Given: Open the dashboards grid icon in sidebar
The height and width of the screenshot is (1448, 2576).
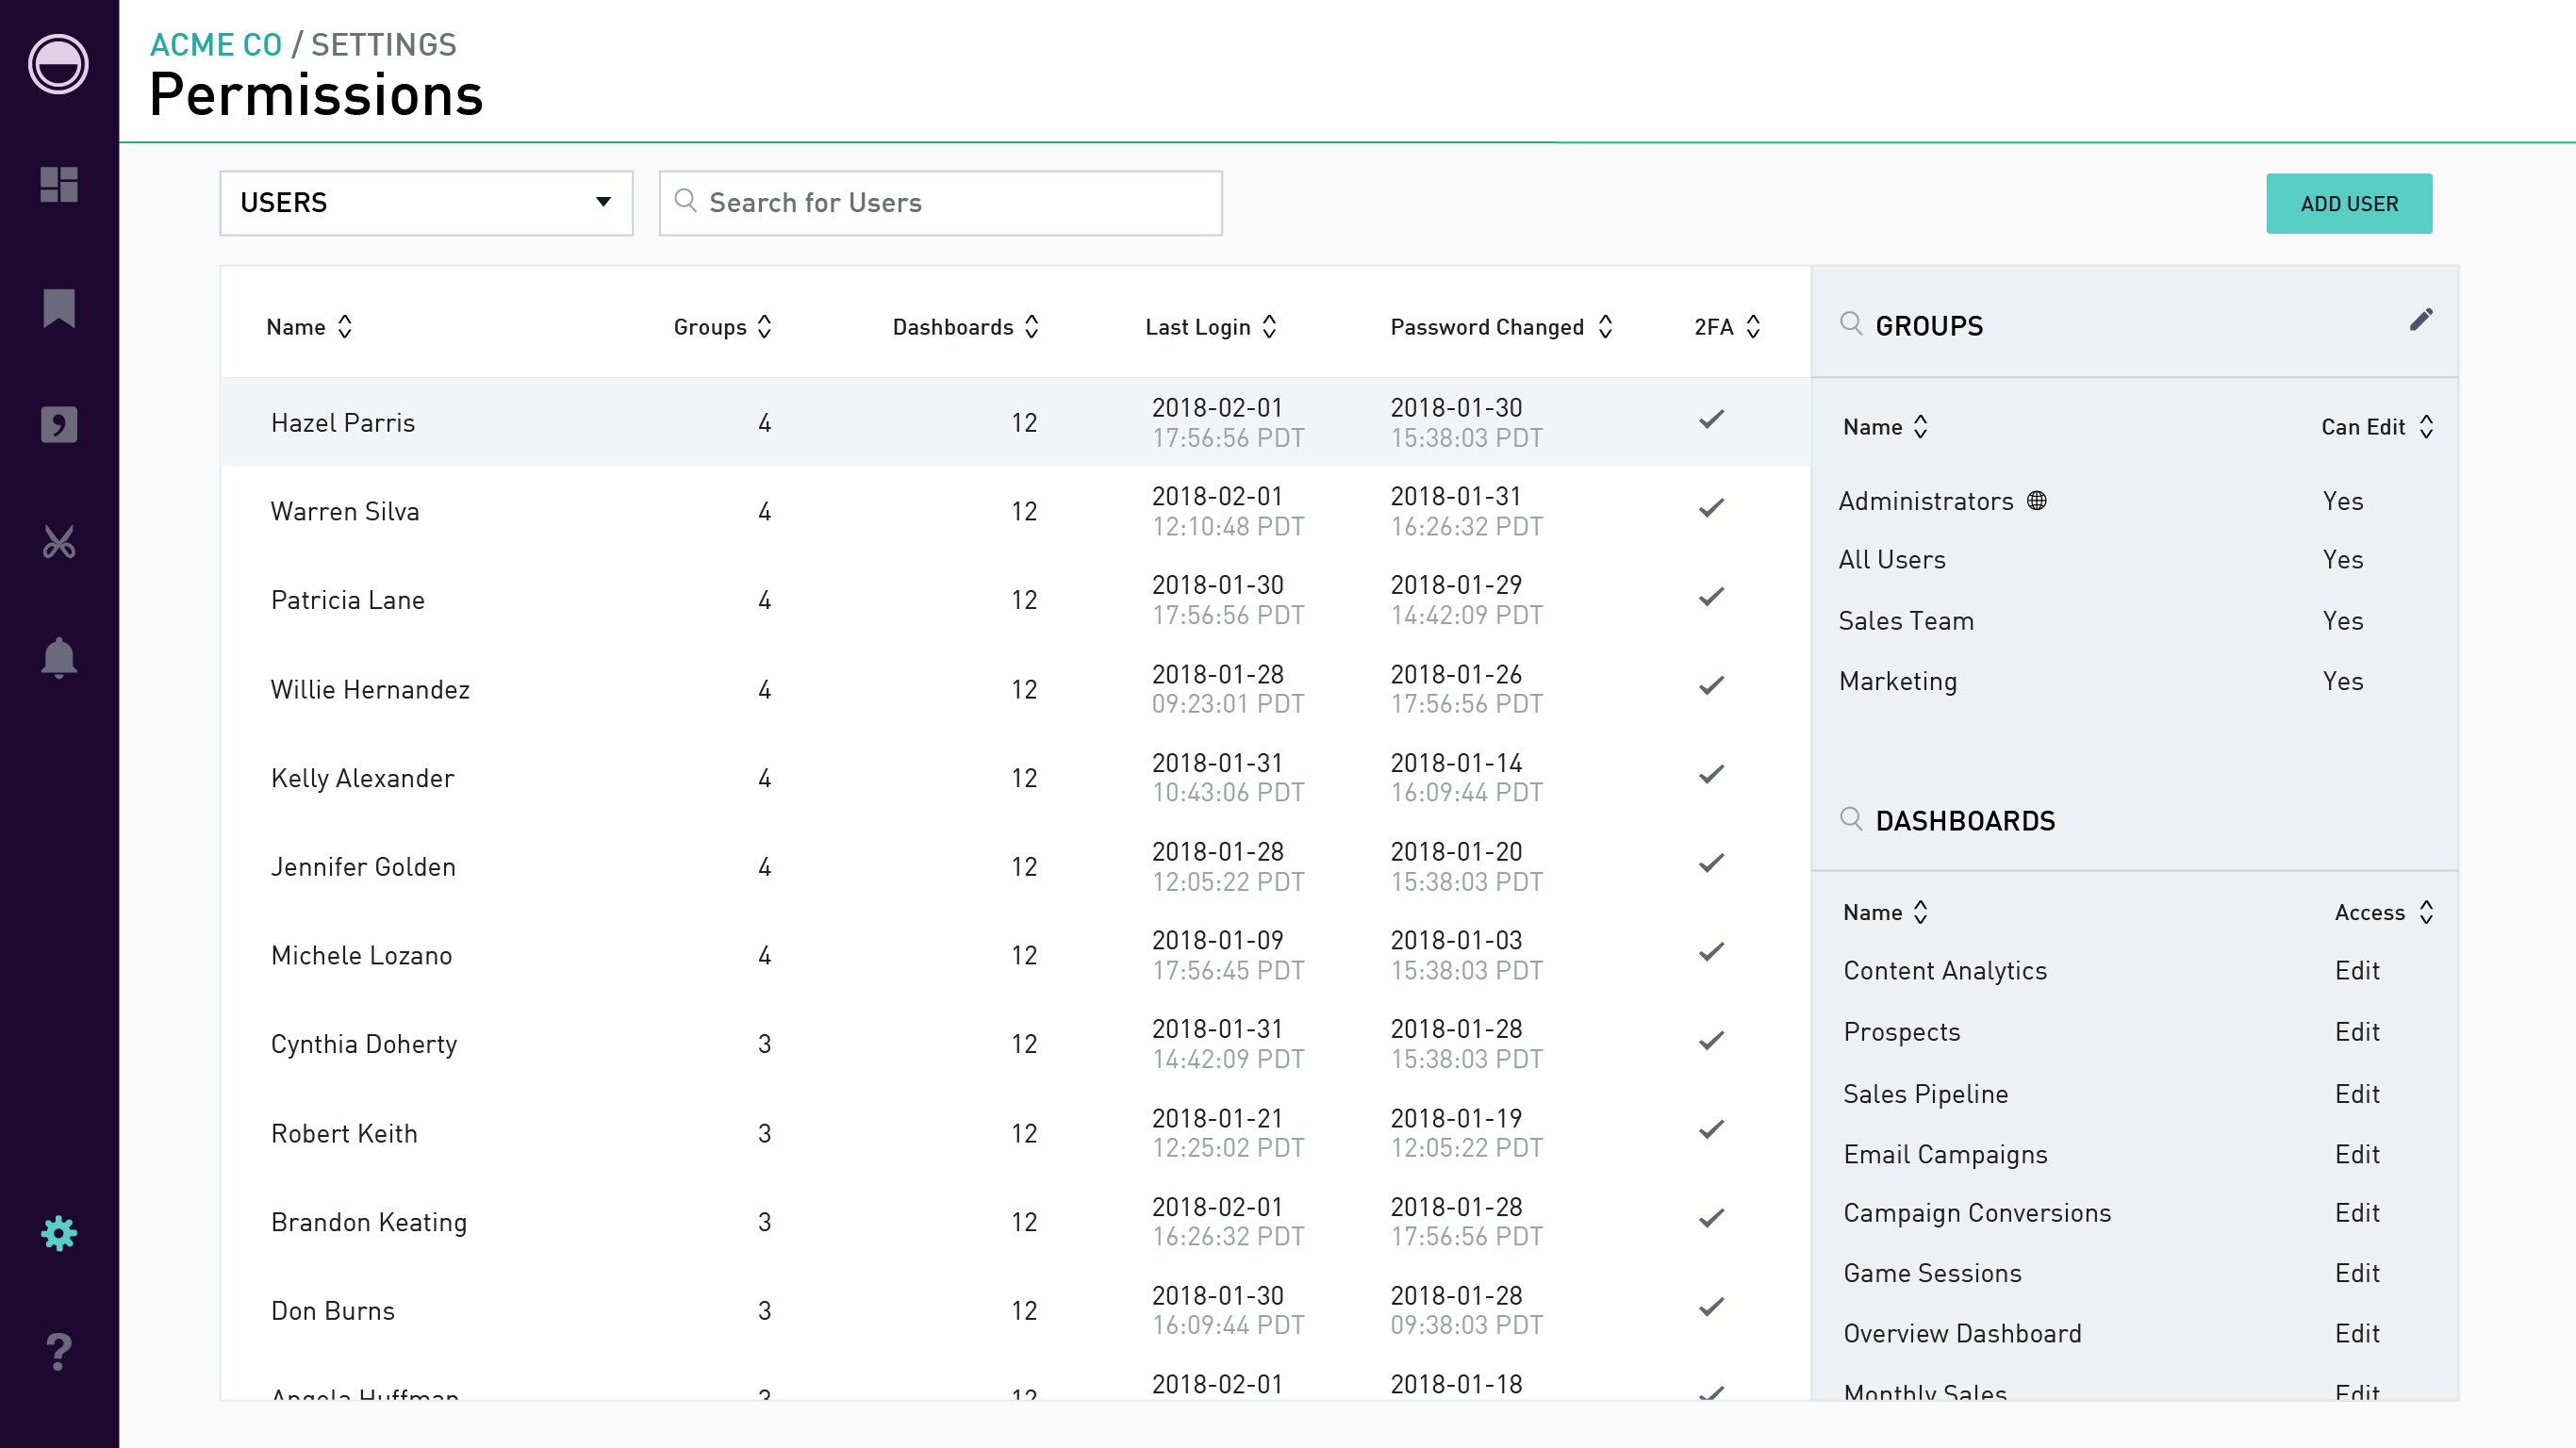Looking at the screenshot, I should point(59,184).
